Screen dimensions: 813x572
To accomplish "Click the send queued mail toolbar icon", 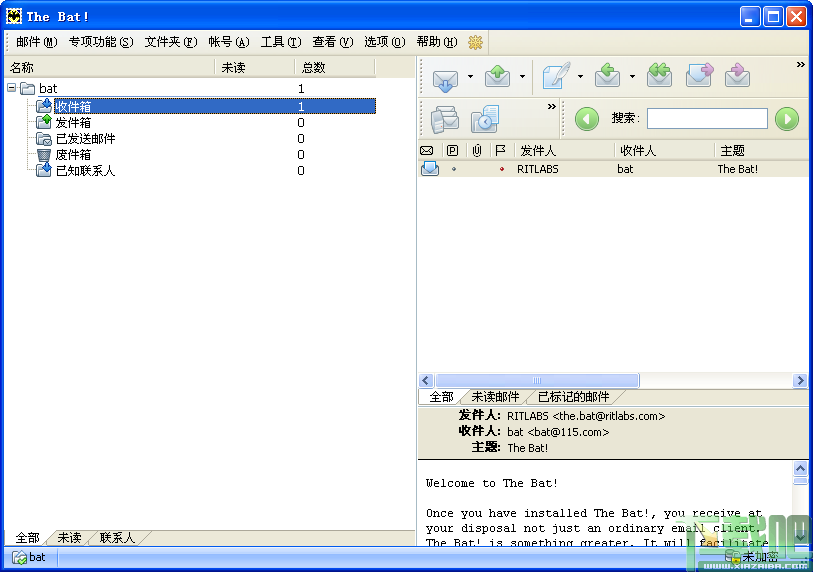I will 498,76.
